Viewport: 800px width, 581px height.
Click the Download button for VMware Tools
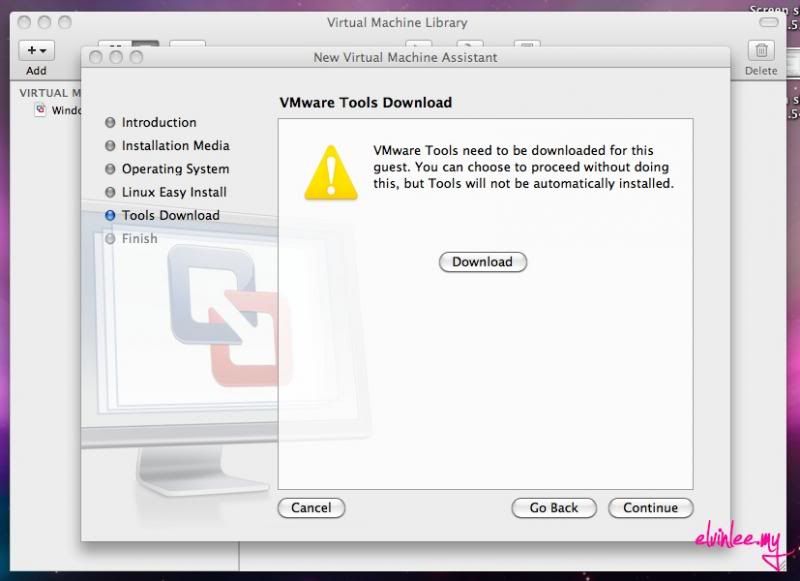[483, 262]
